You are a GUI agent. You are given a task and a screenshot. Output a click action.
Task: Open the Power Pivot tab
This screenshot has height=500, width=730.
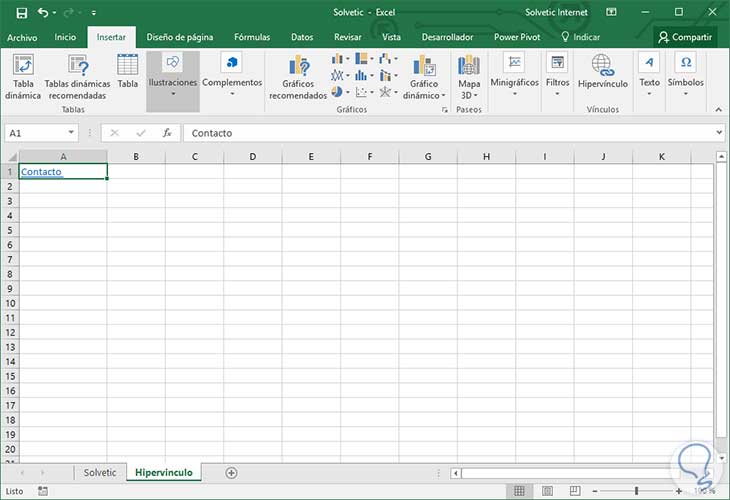point(517,37)
